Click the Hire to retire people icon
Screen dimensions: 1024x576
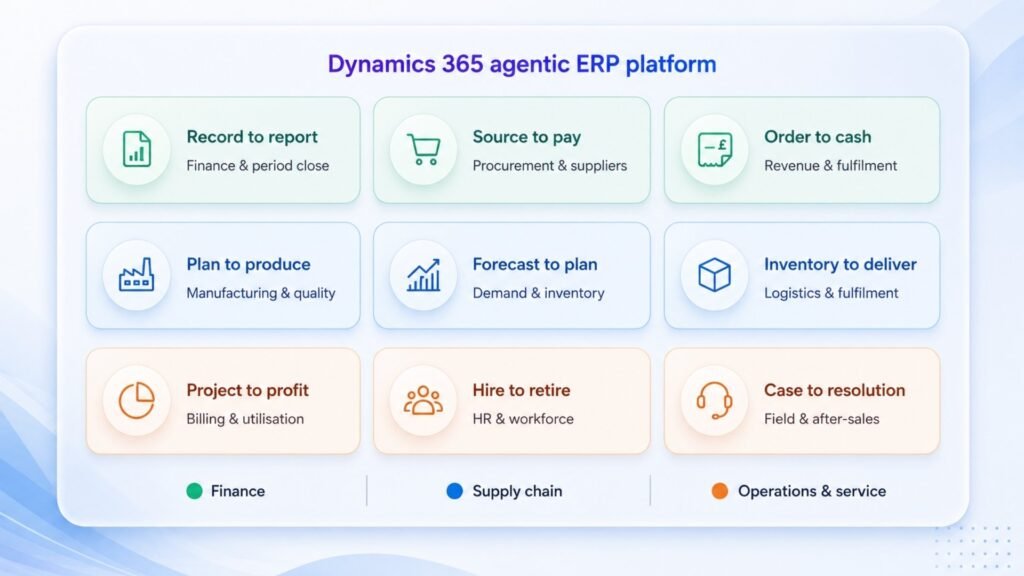point(423,400)
